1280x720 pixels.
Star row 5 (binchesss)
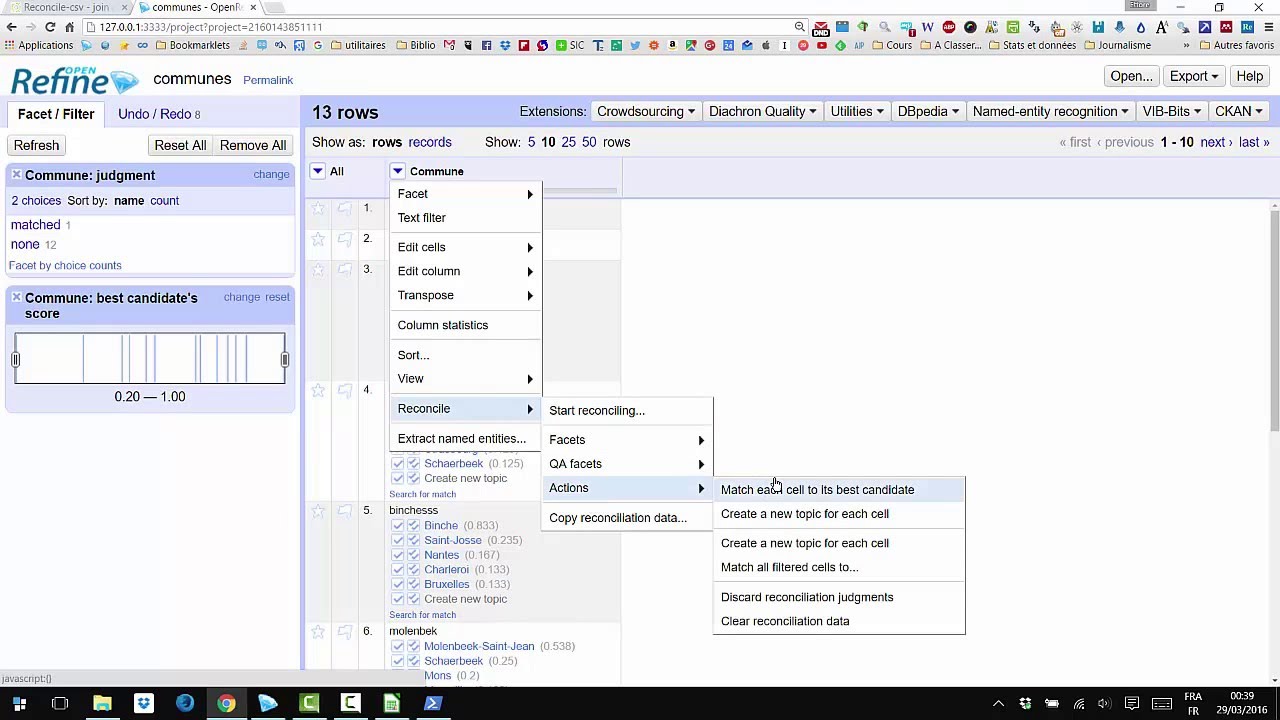318,511
